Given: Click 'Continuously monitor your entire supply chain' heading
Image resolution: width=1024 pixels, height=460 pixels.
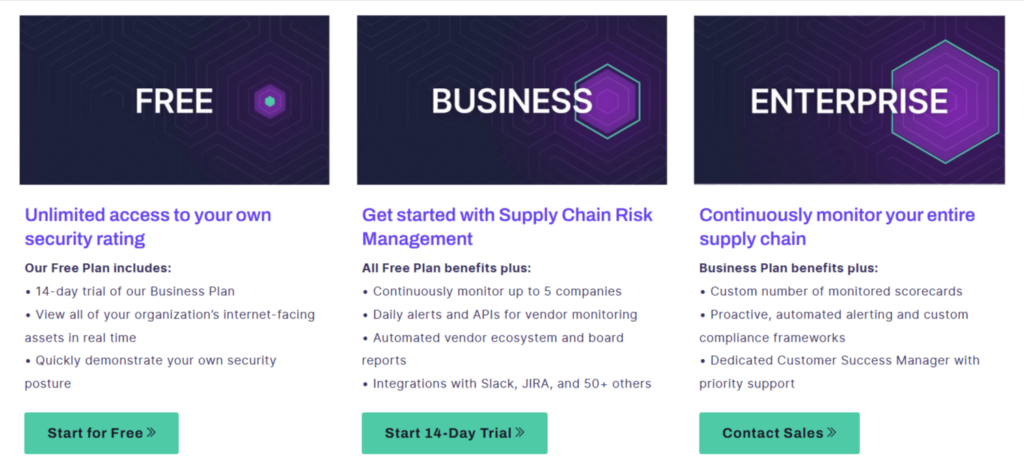Looking at the screenshot, I should point(837,227).
